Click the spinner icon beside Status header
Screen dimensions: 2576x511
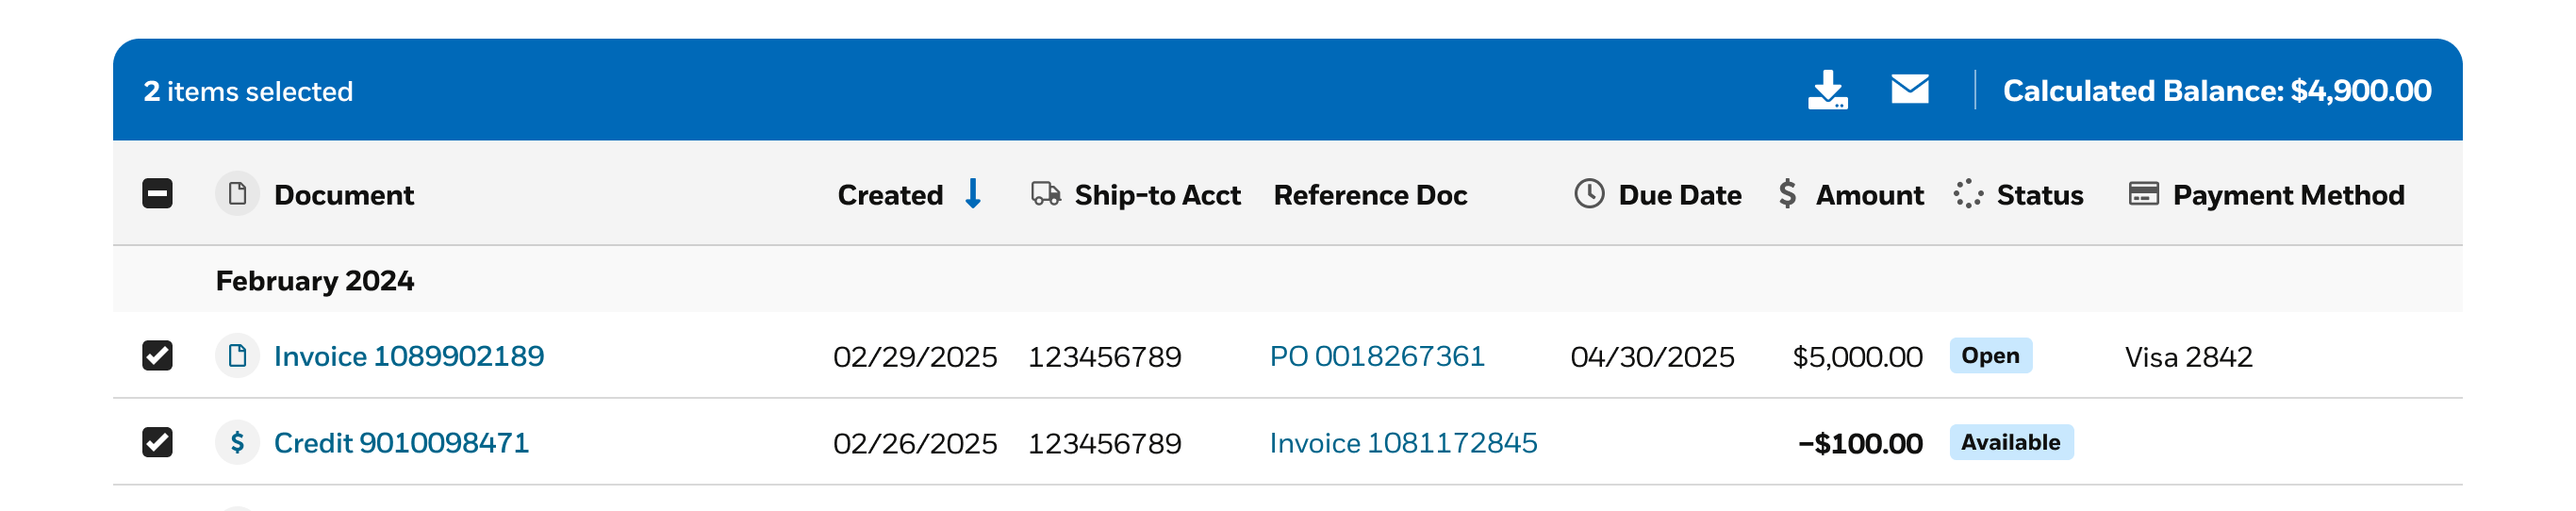[1968, 194]
